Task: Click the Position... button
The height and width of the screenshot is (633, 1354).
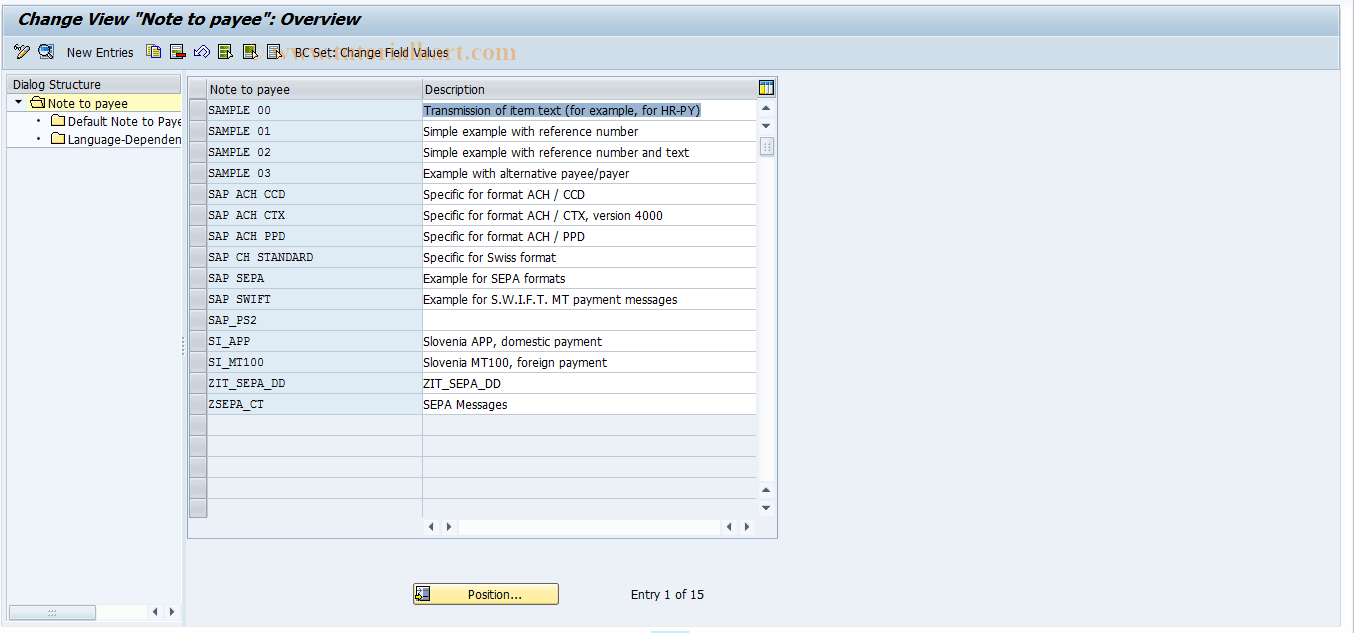Action: click(x=486, y=593)
